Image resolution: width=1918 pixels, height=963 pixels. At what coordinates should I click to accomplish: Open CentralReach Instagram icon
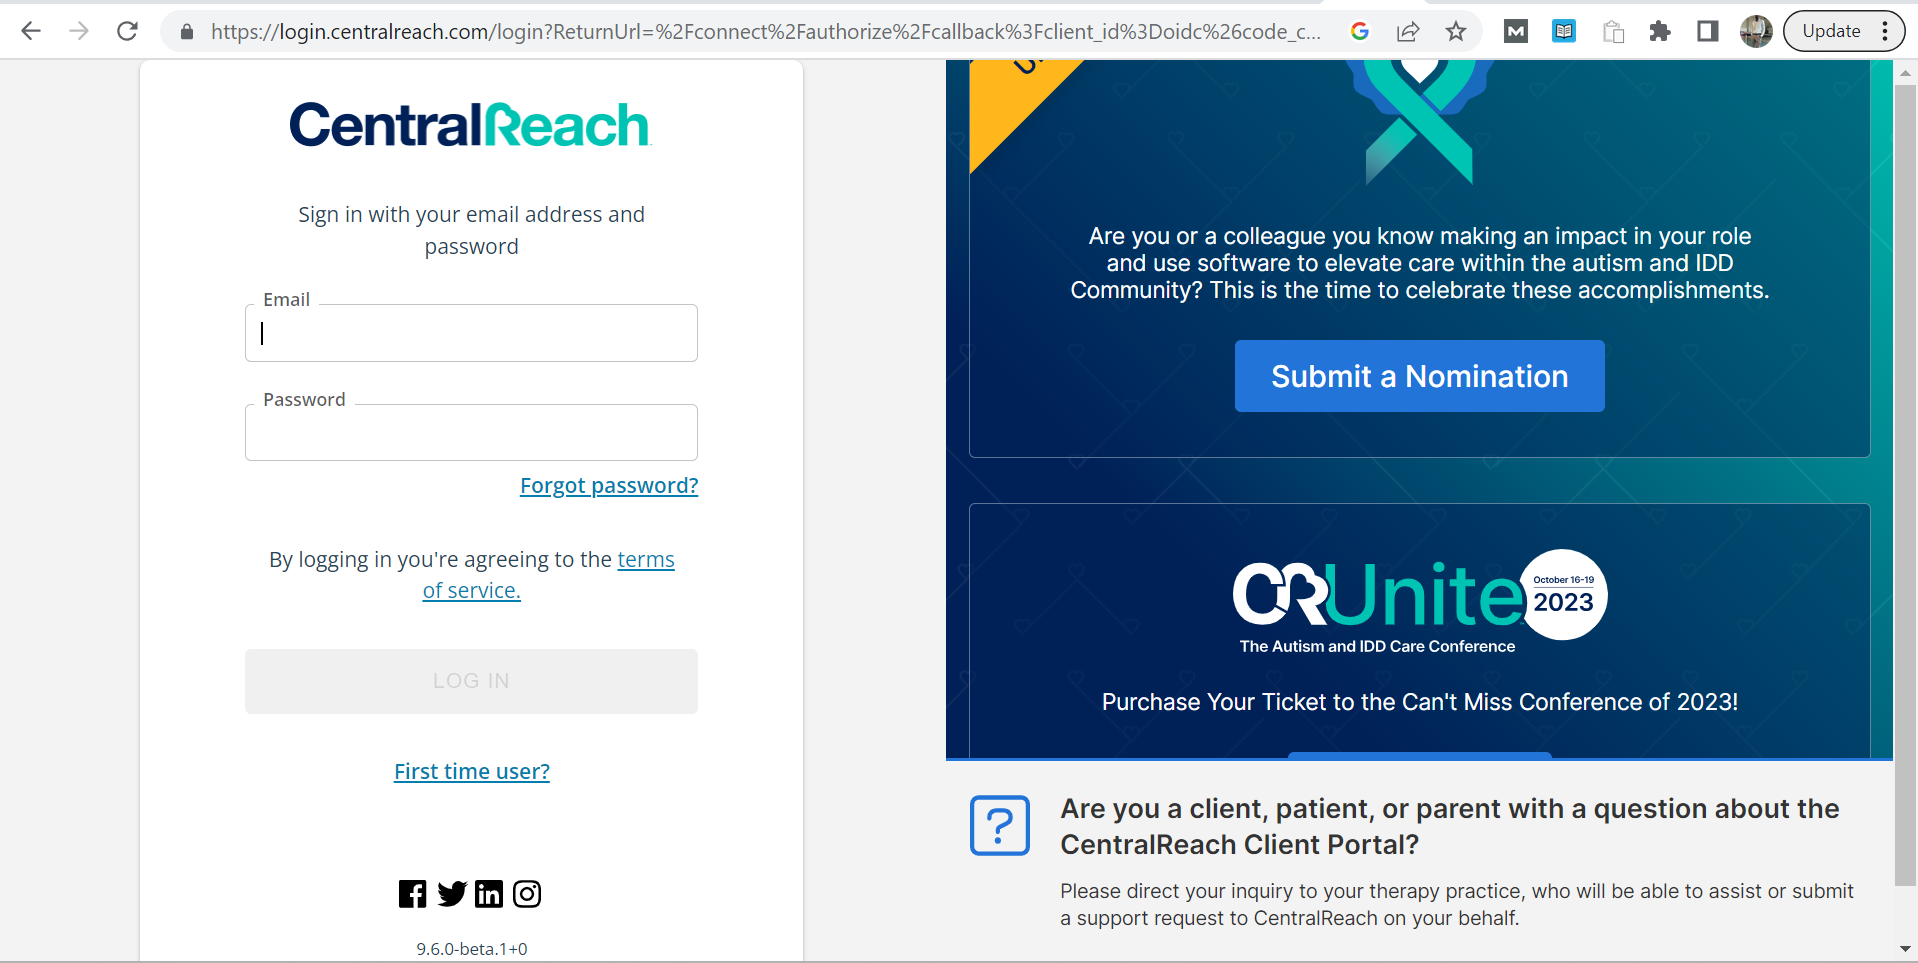527,894
